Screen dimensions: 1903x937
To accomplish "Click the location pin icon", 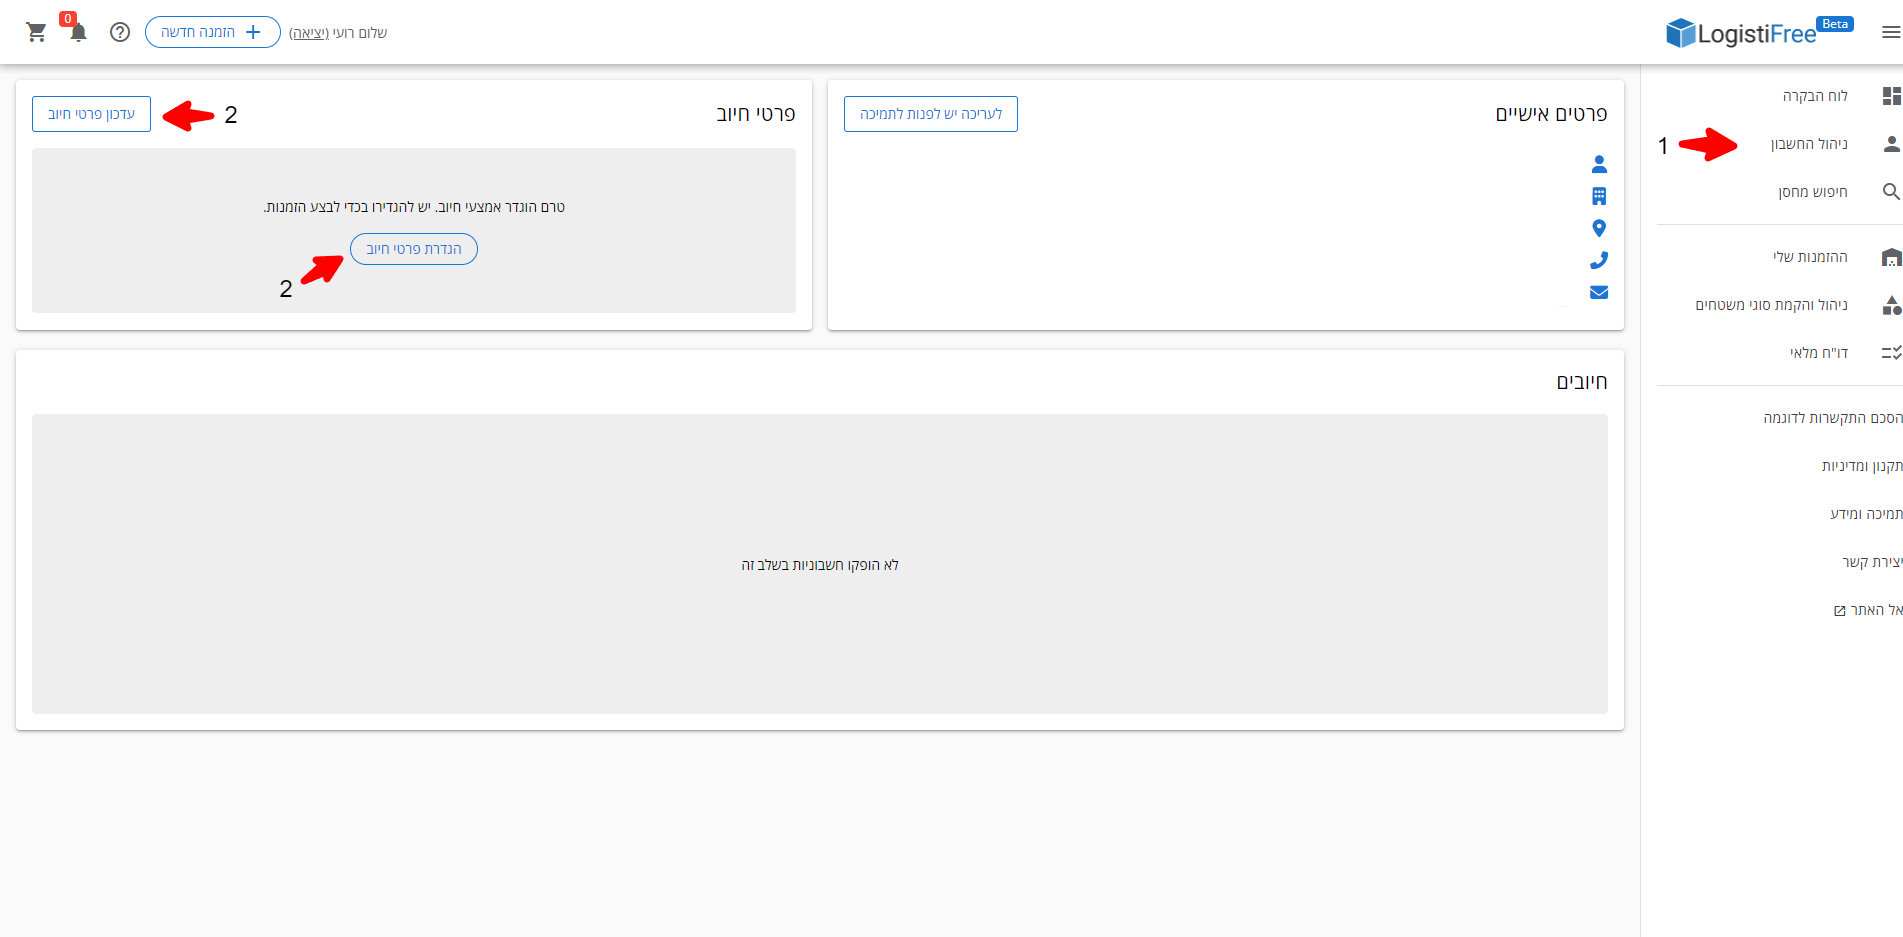I will pyautogui.click(x=1598, y=228).
